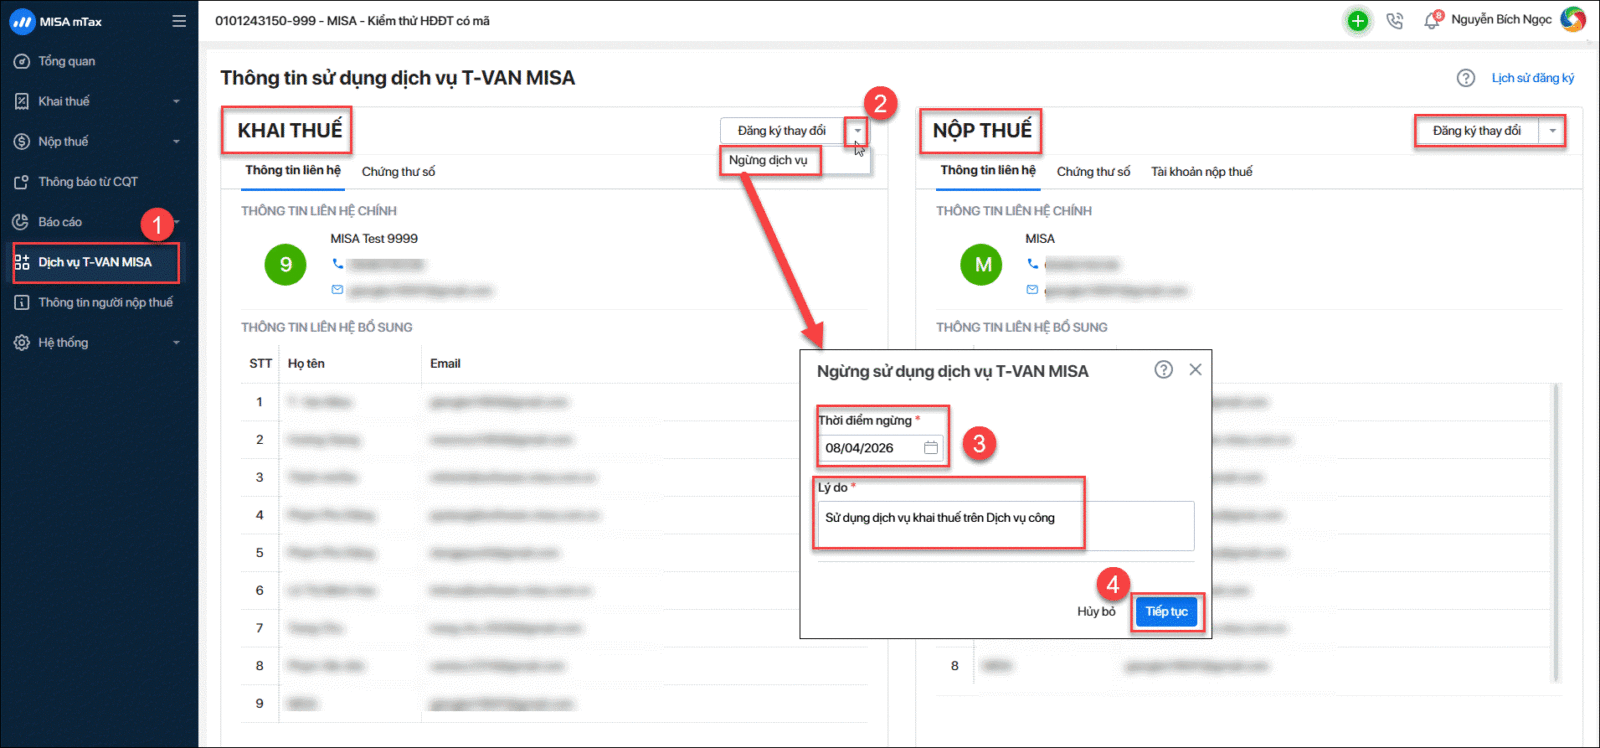Viewport: 1600px width, 748px height.
Task: Click the email icon under MISA Test 9999
Action: tap(338, 290)
